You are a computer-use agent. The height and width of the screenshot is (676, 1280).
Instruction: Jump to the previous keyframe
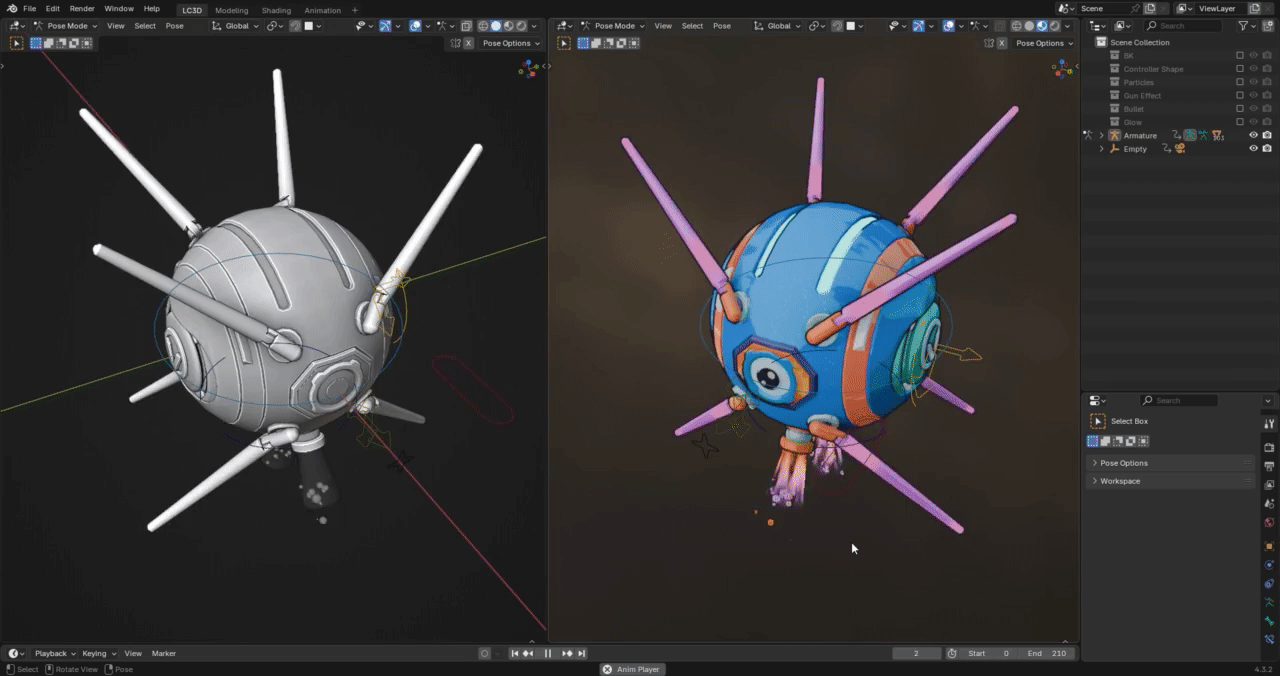(528, 653)
